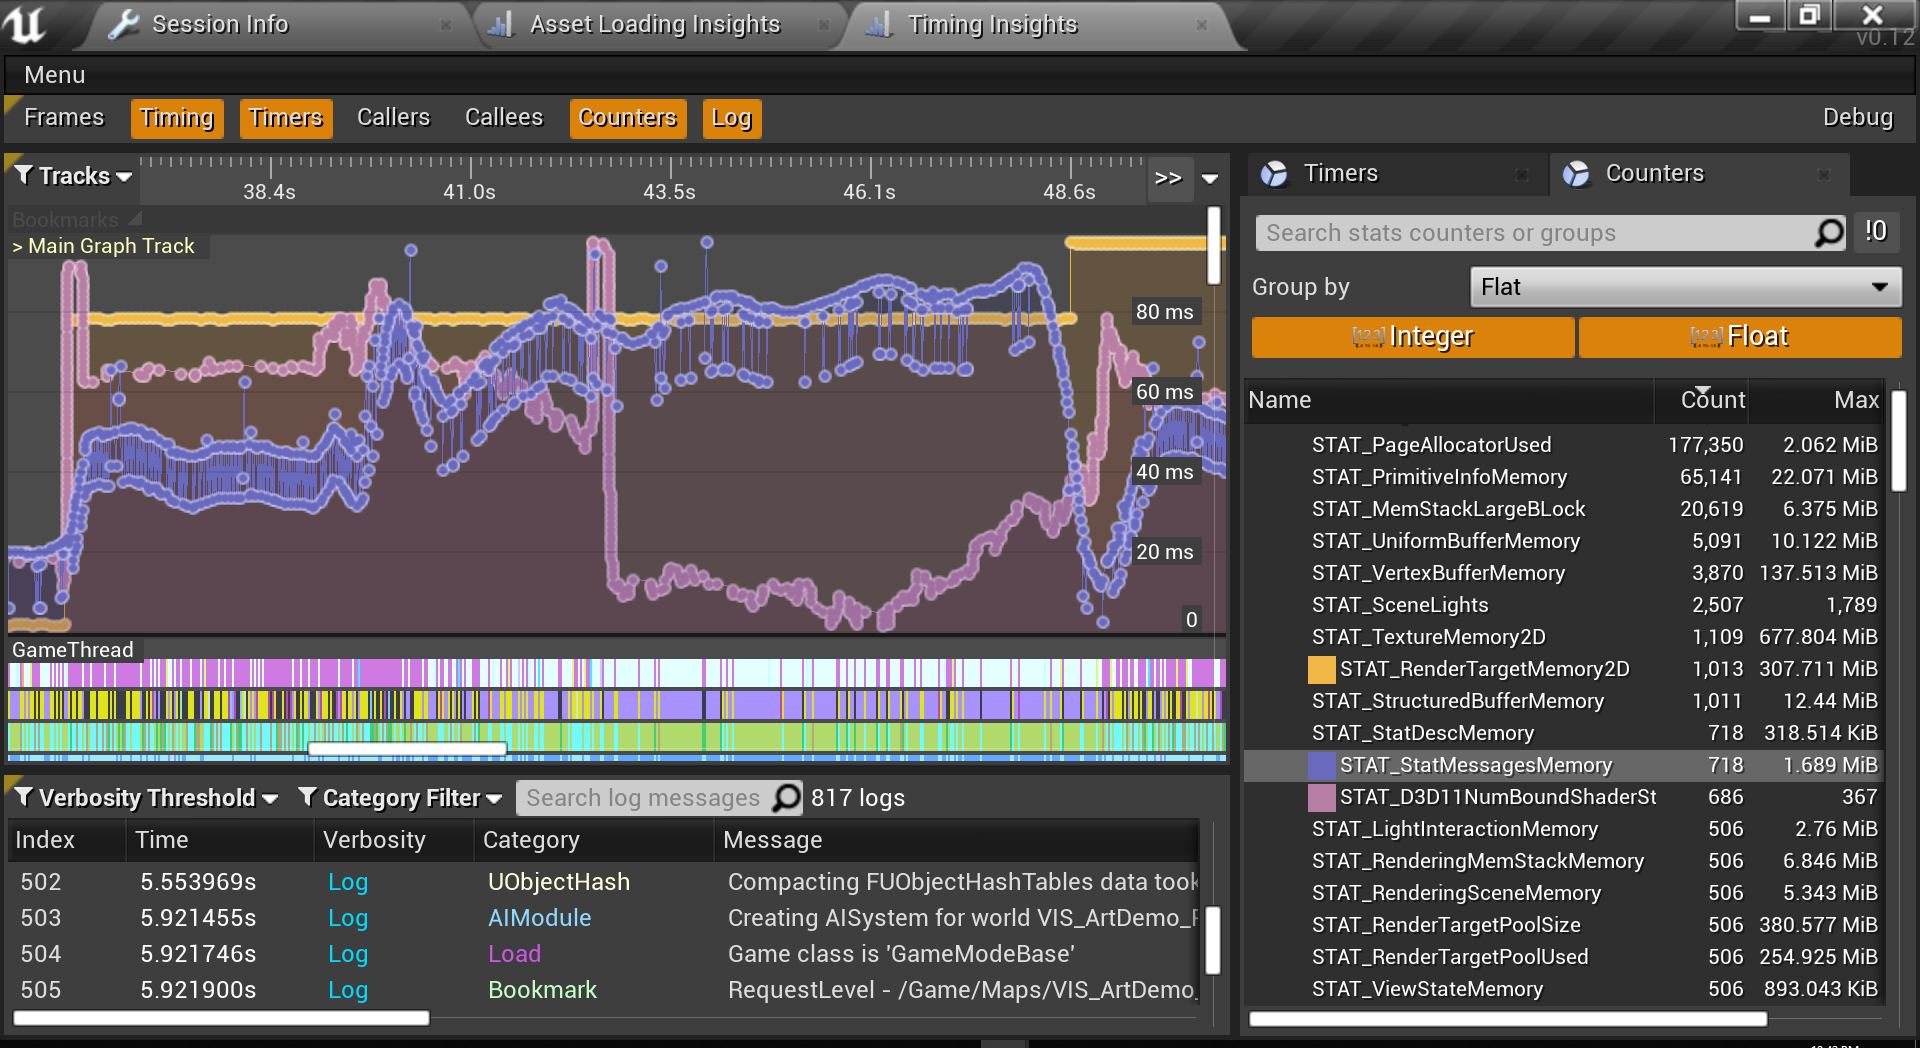Click the chart icon on Timing Insights tab
1920x1048 pixels.
878,25
